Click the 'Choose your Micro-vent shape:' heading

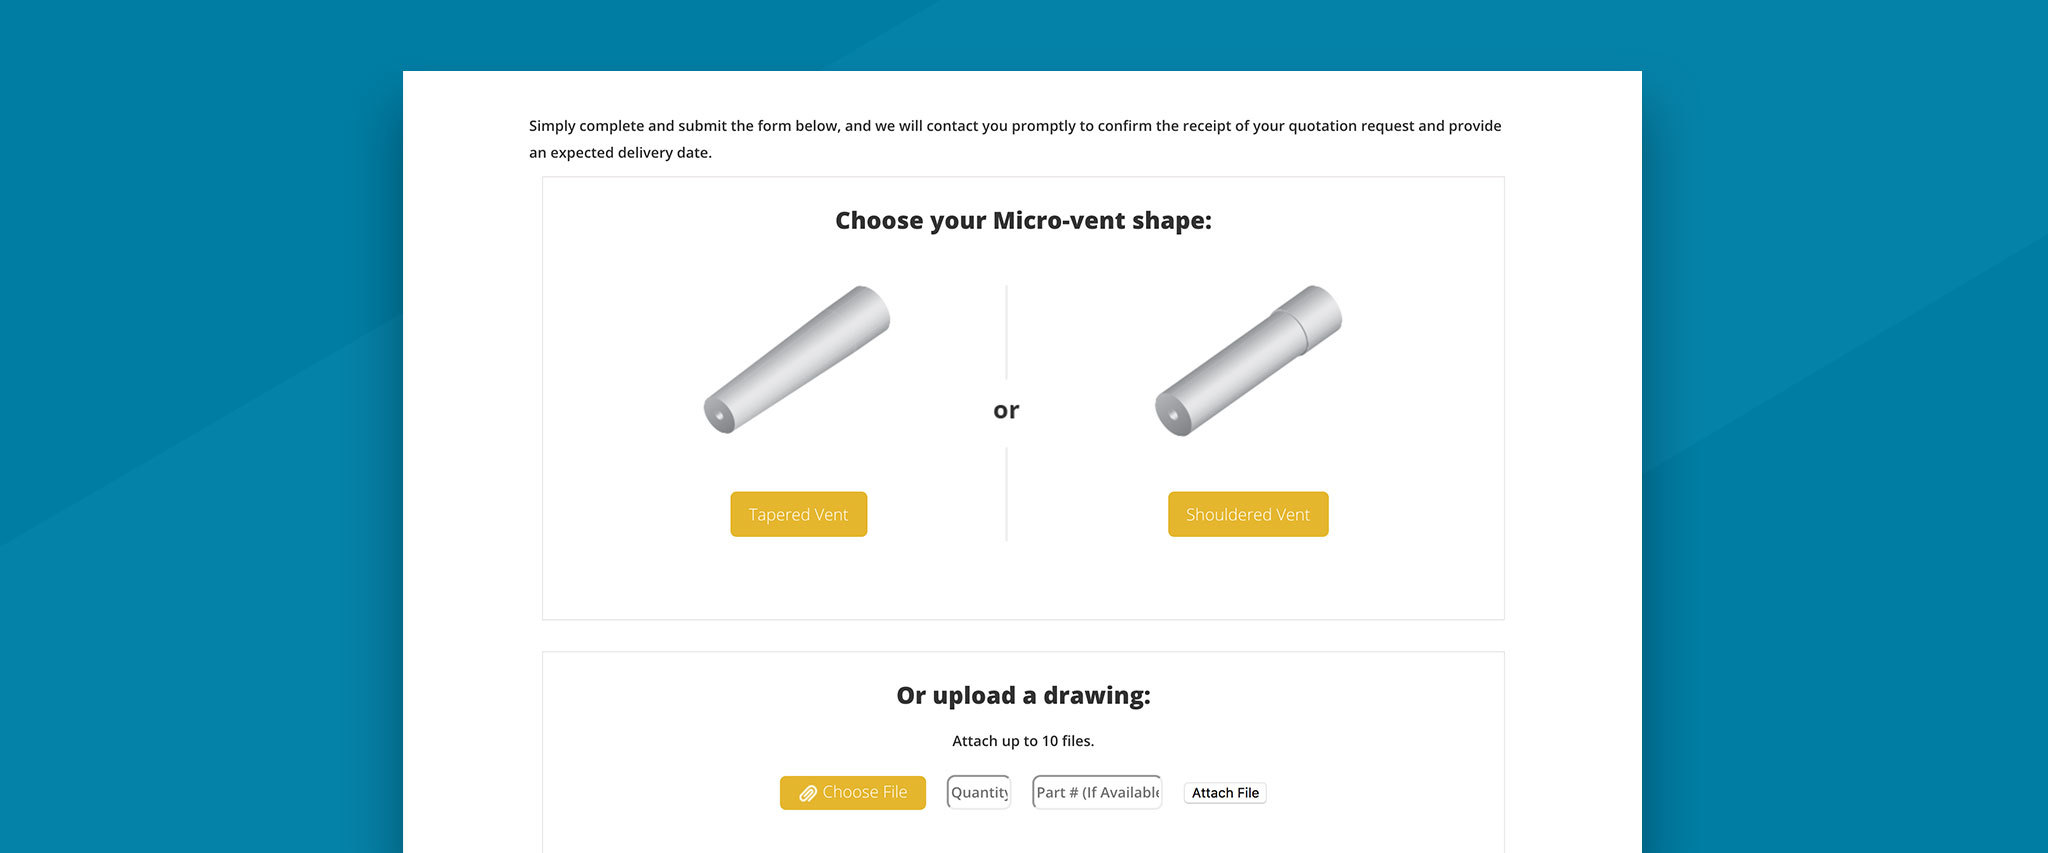[x=1023, y=220]
